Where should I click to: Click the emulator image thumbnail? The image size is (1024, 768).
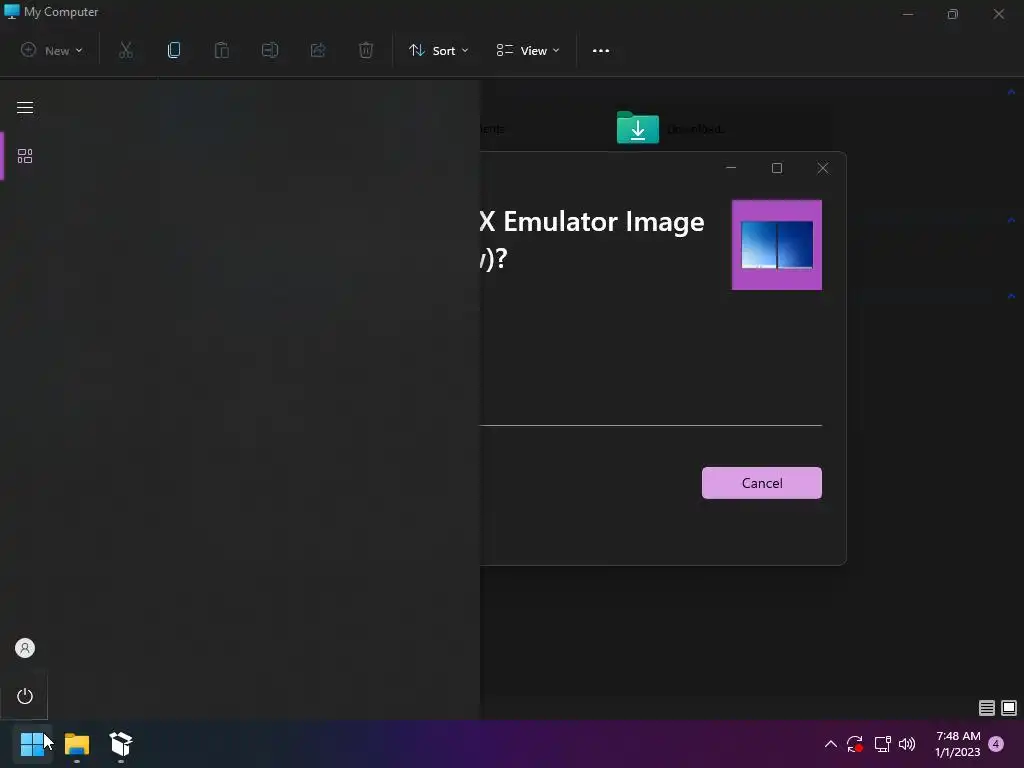point(776,245)
